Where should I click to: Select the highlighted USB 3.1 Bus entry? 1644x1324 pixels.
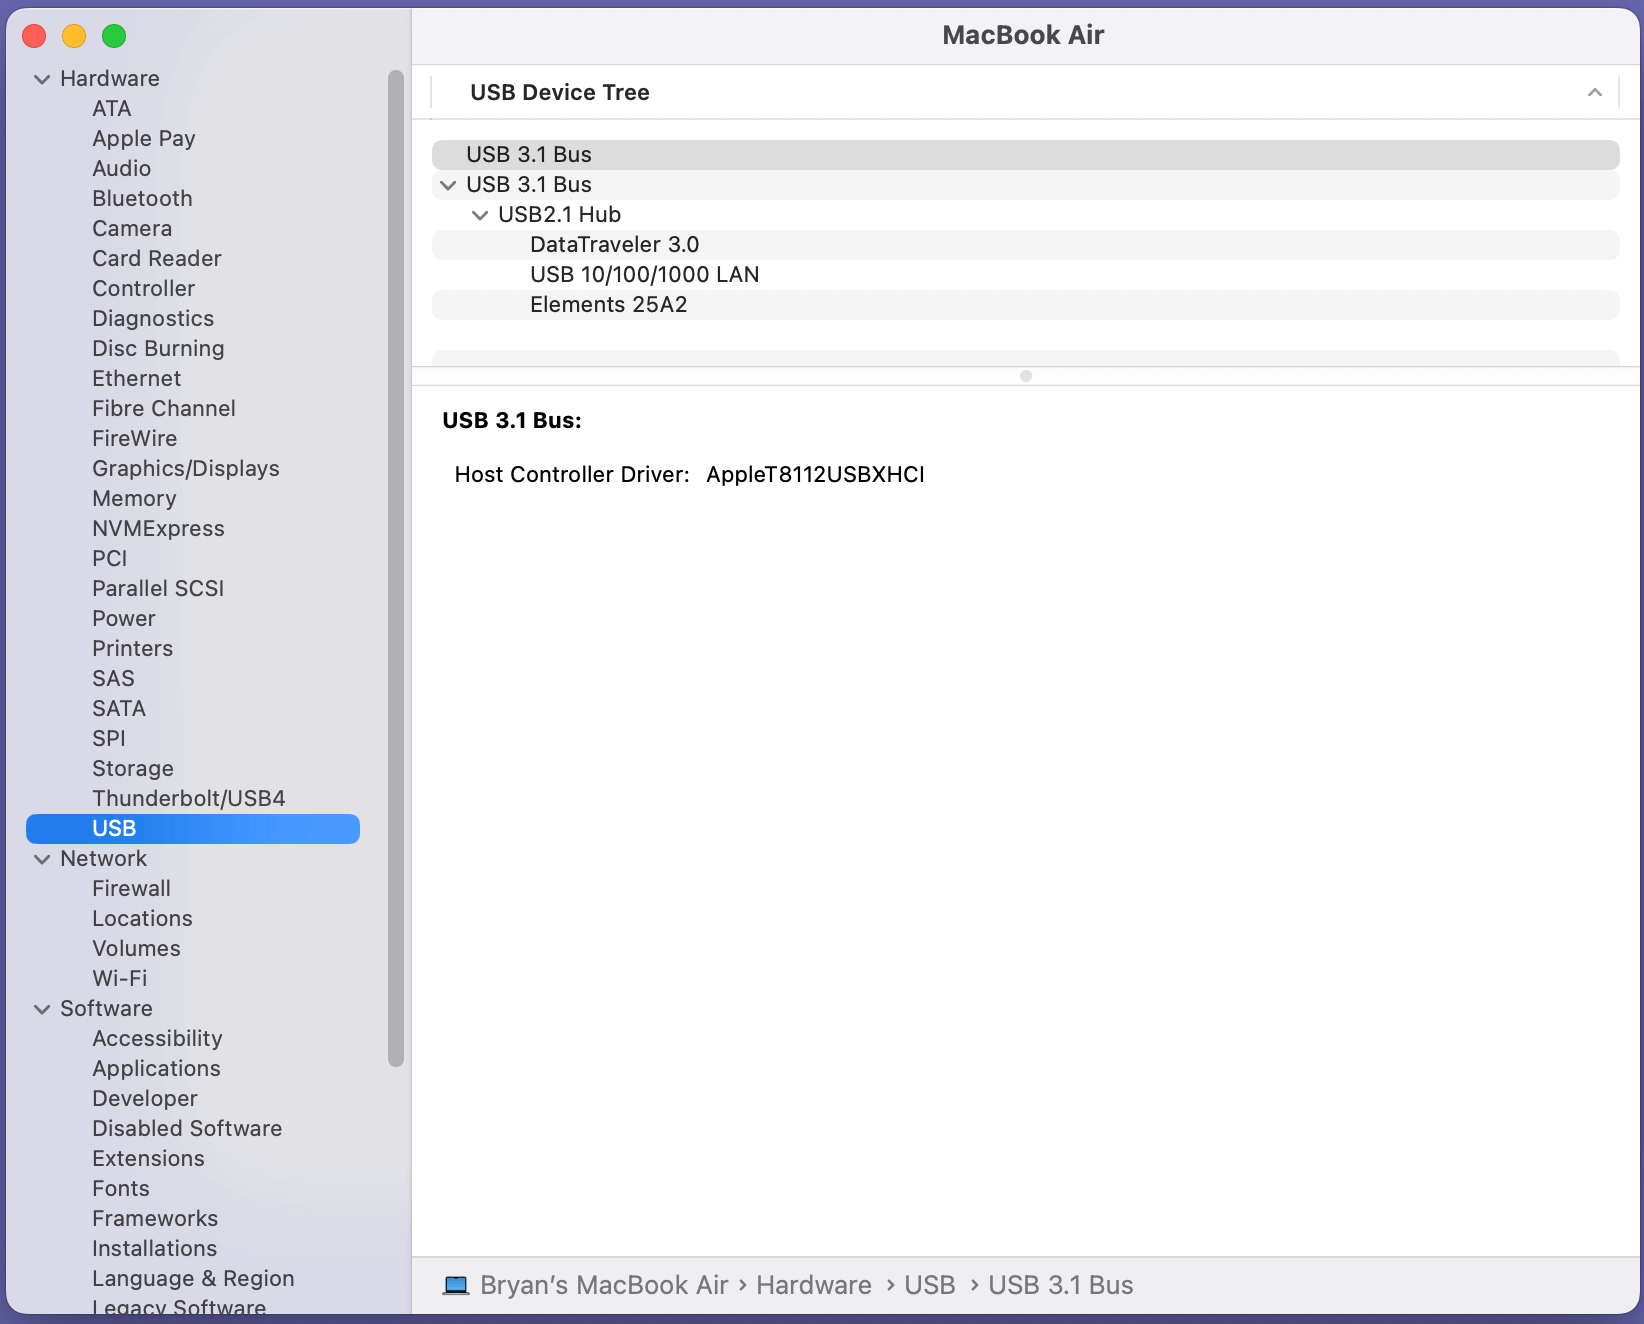click(529, 154)
